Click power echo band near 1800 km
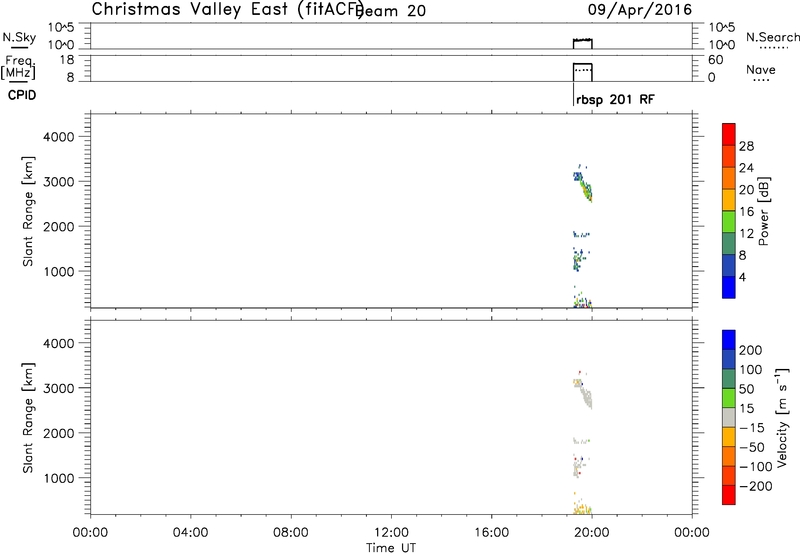 coord(581,235)
